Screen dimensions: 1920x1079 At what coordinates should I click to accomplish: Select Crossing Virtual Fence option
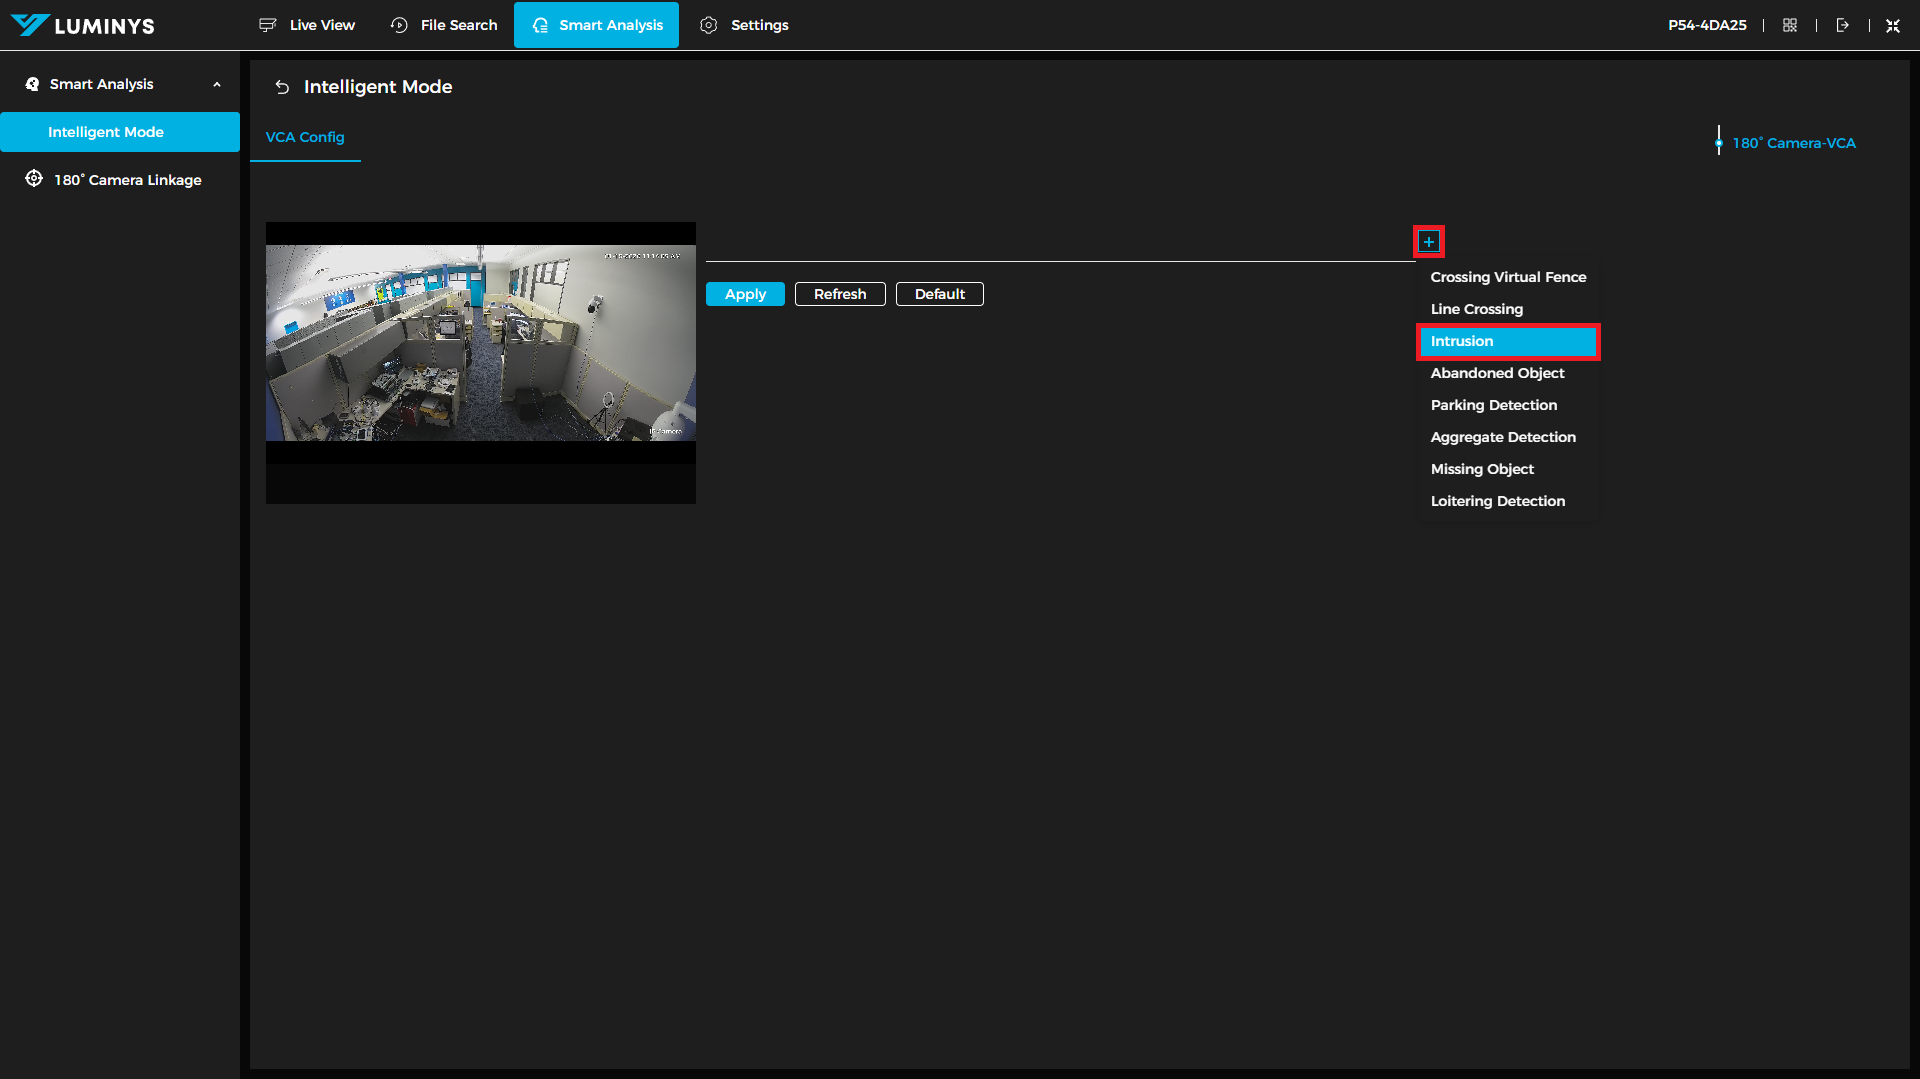(x=1507, y=277)
